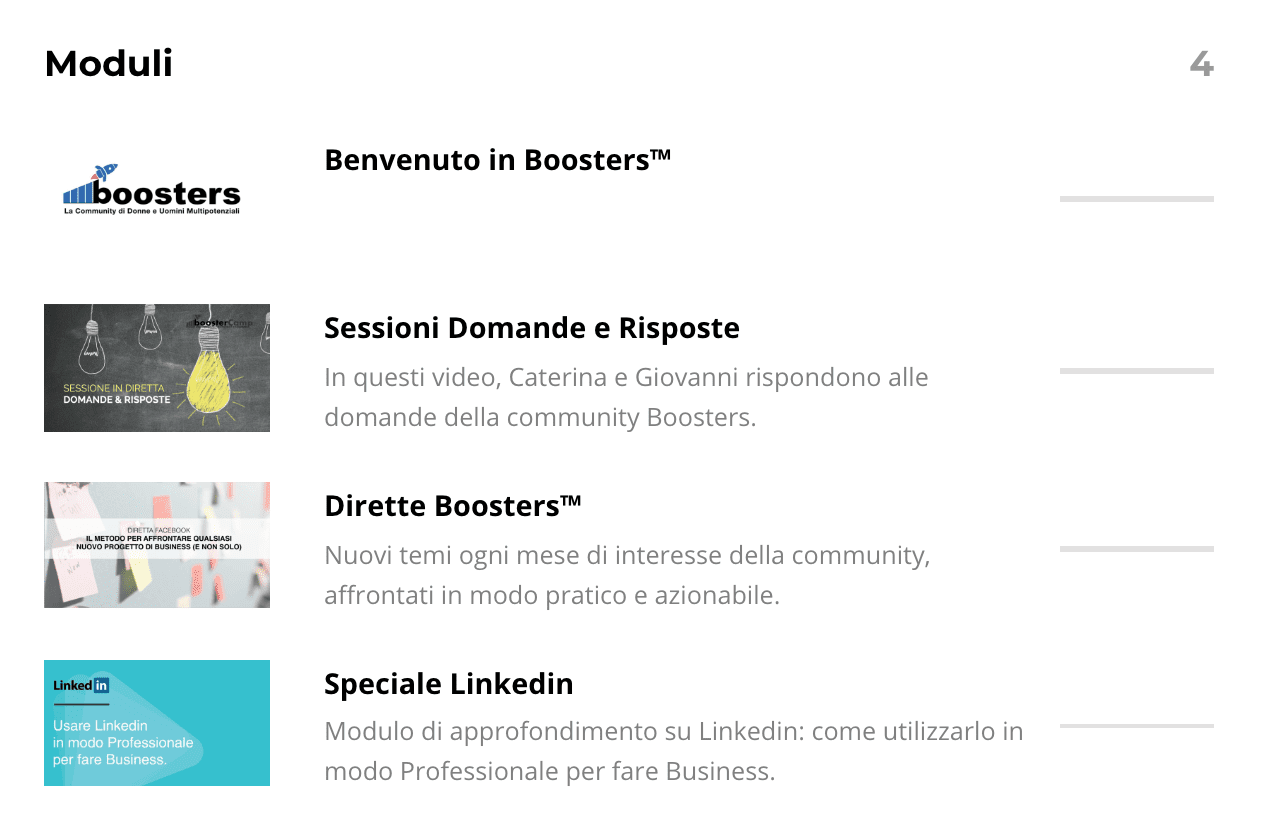Viewport: 1262px width, 822px height.
Task: Click the Sessioni Domande e Risposte progress bar
Action: point(1136,371)
